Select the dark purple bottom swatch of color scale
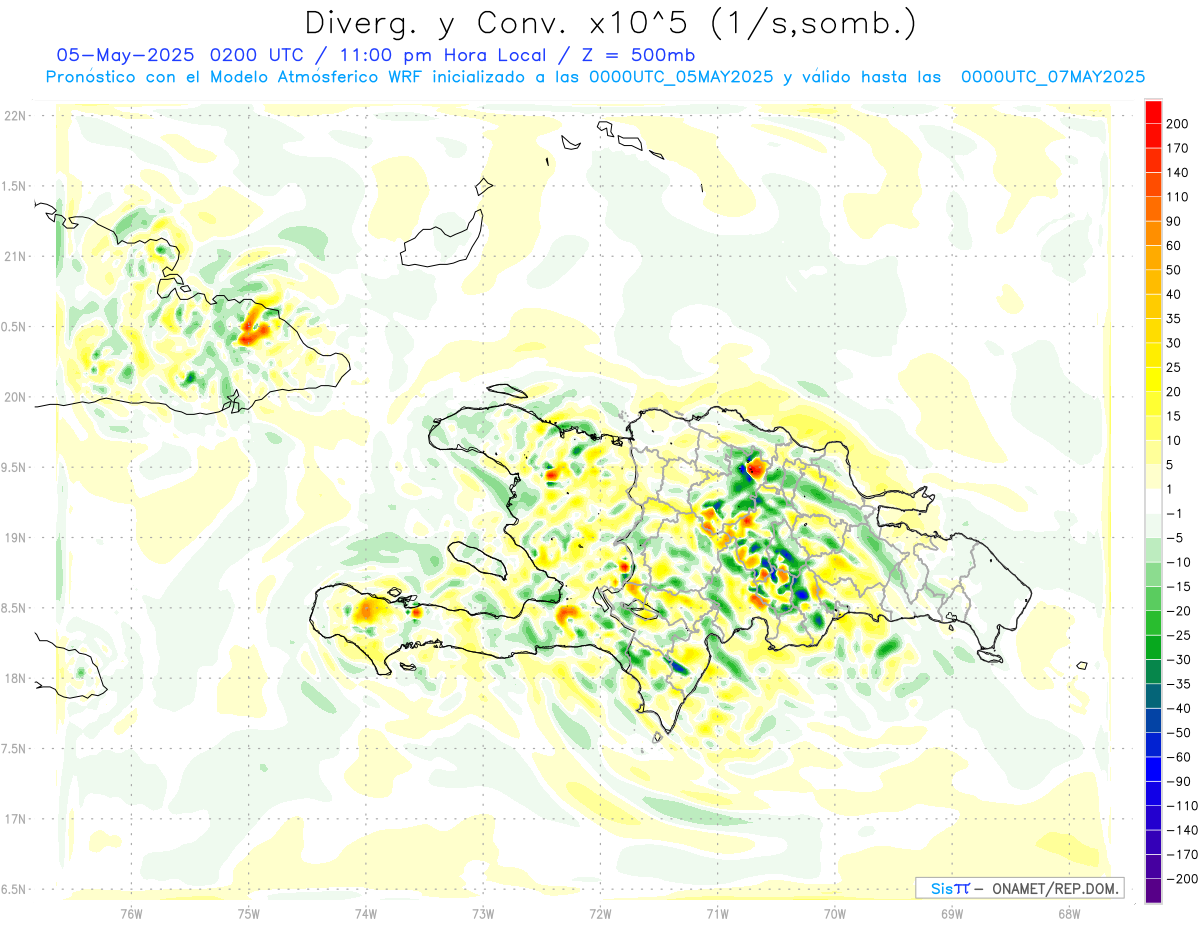This screenshot has height=927, width=1200. (1153, 891)
